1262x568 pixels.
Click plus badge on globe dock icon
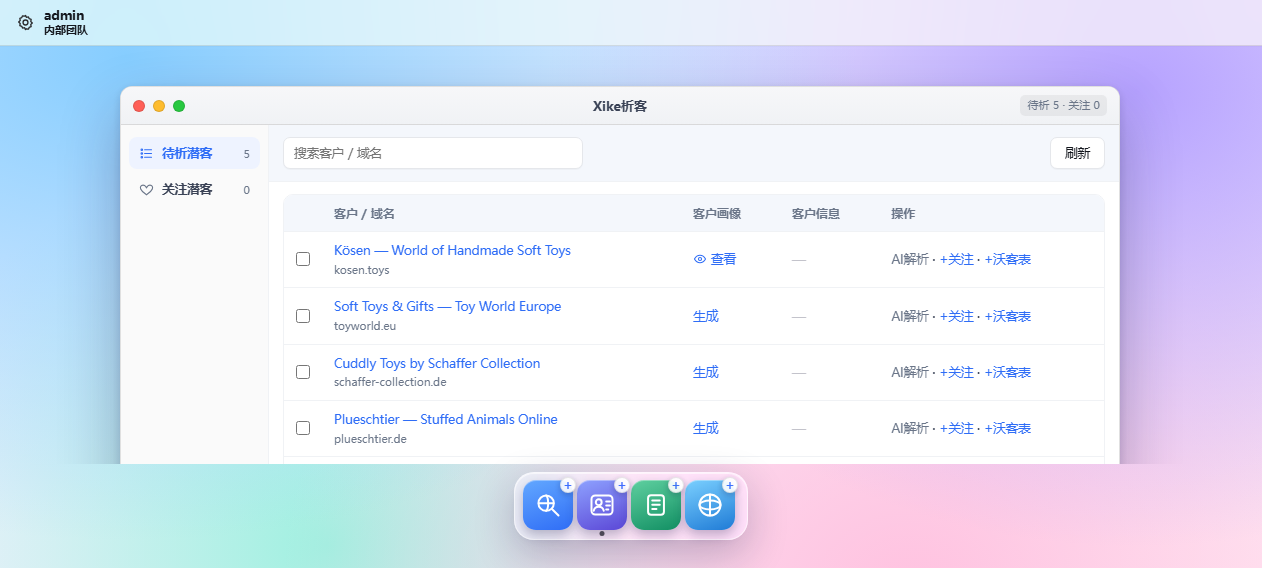730,485
